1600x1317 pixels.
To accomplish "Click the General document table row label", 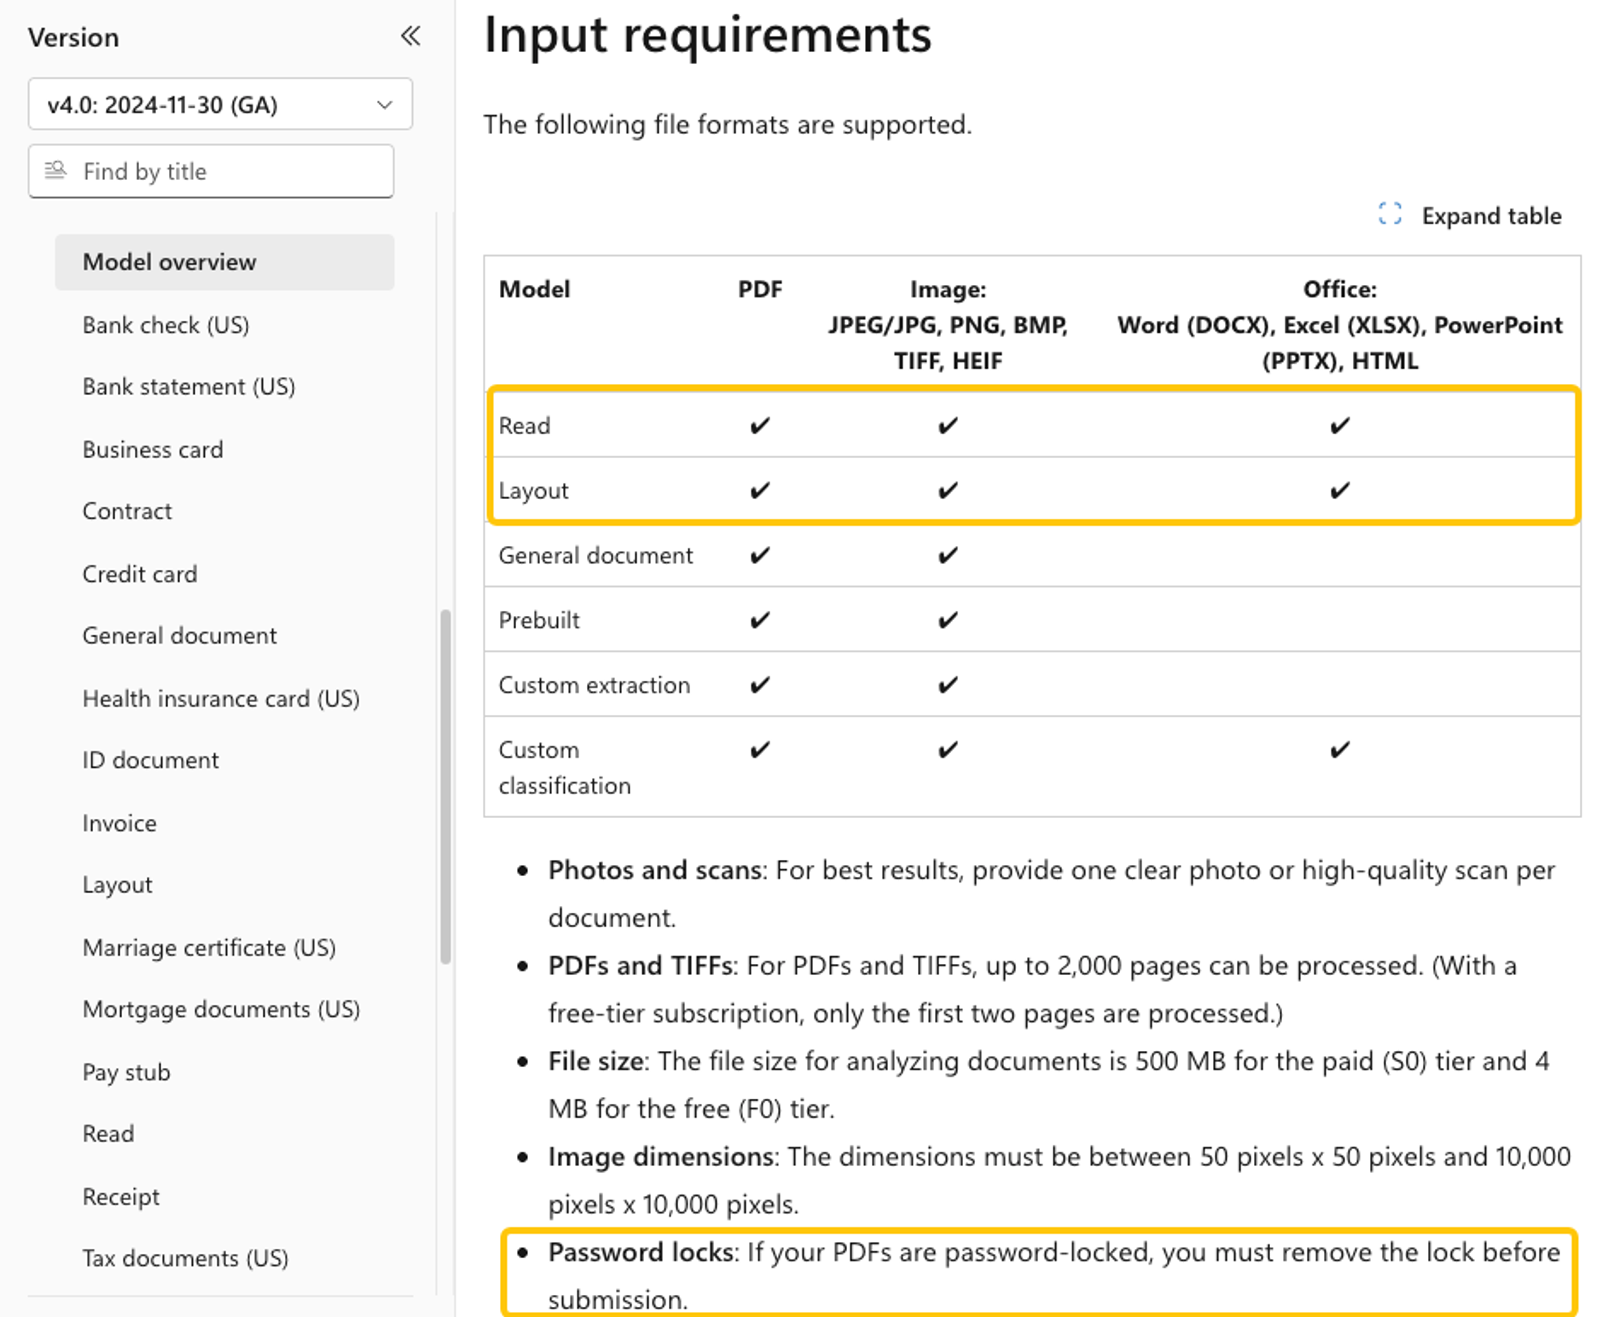I will [596, 556].
